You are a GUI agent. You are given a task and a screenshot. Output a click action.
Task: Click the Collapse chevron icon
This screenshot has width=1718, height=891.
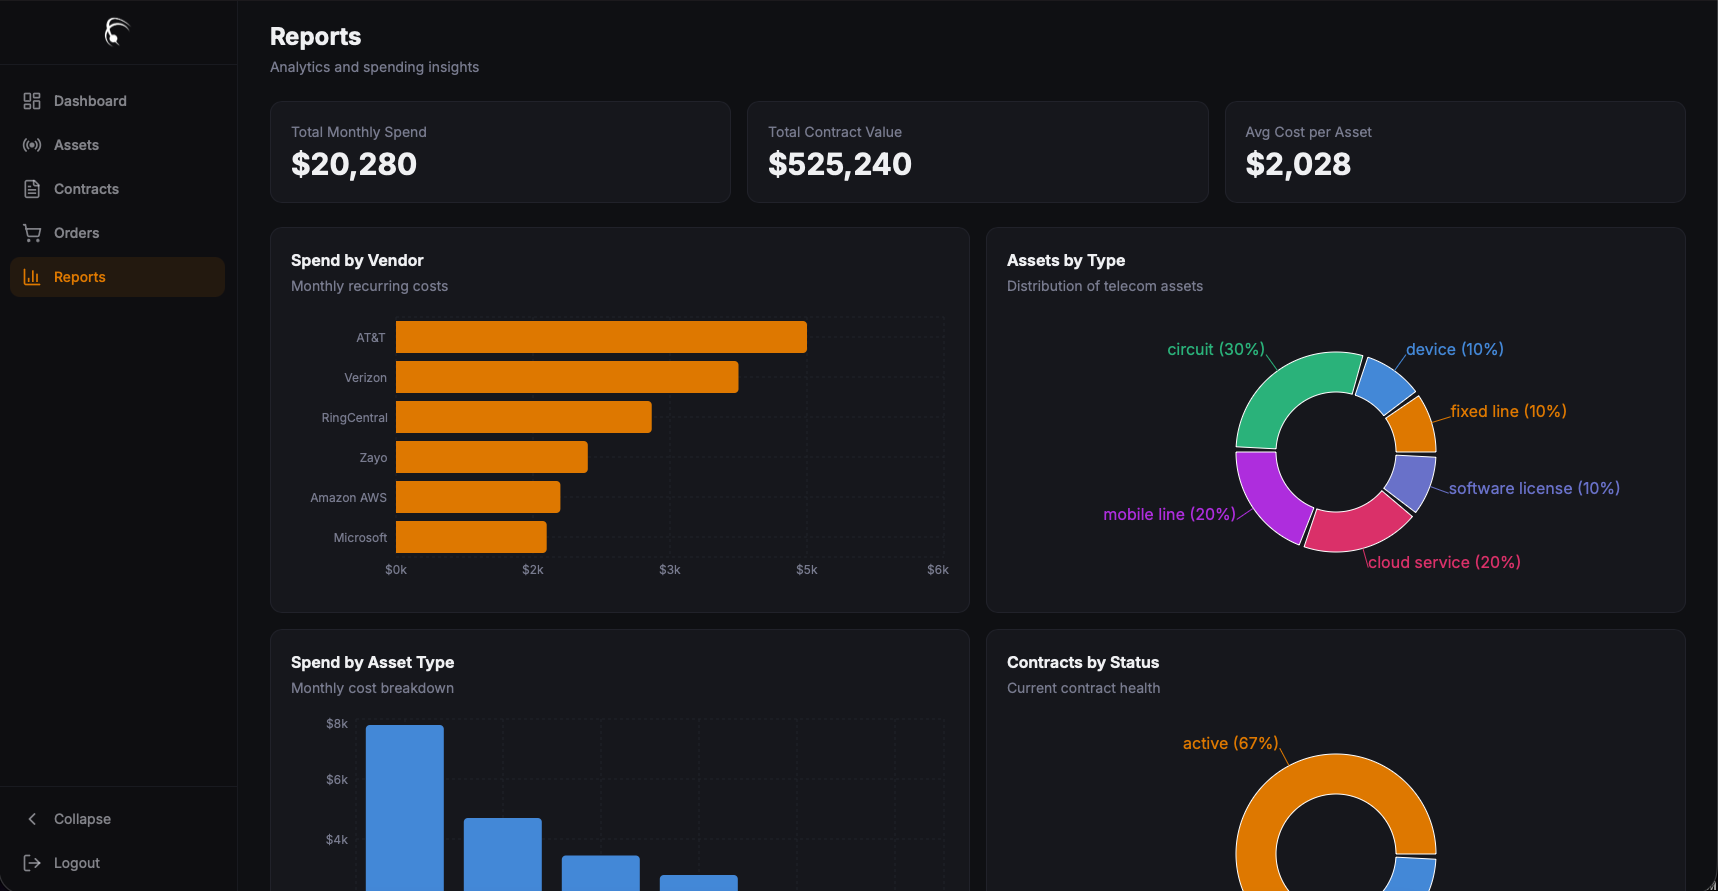click(32, 819)
